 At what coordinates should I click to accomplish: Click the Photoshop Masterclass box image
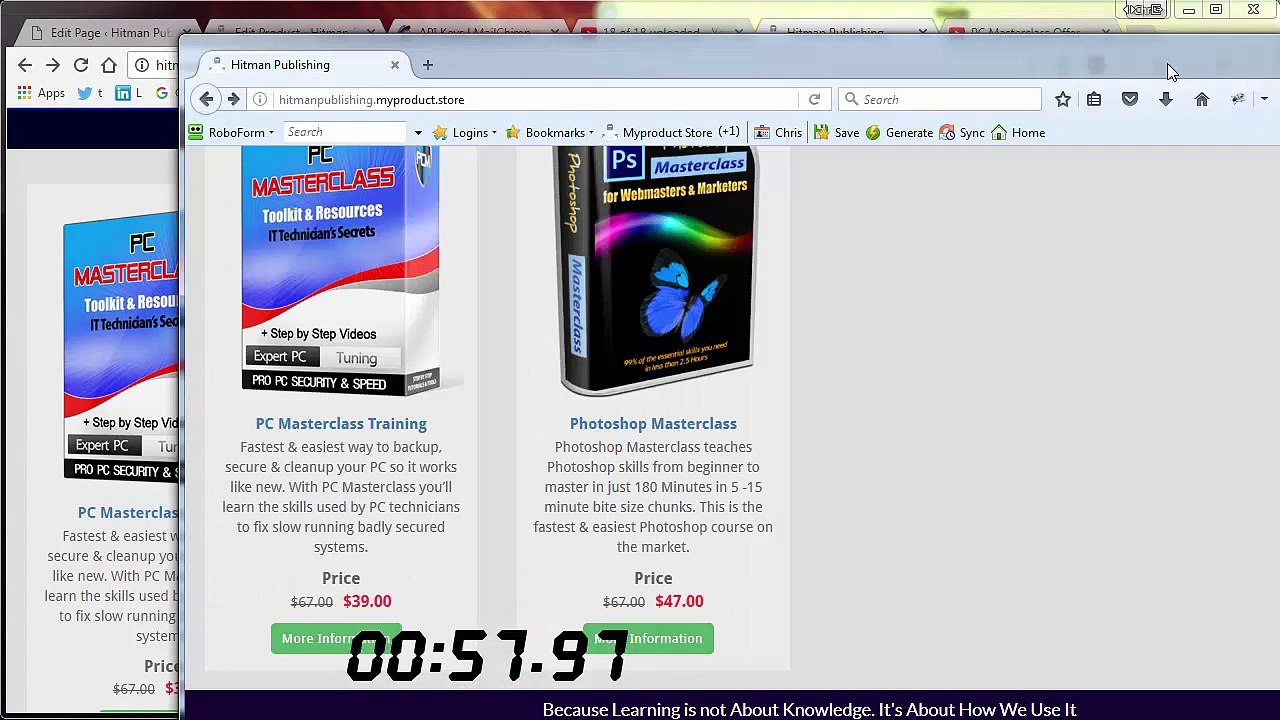tap(654, 271)
